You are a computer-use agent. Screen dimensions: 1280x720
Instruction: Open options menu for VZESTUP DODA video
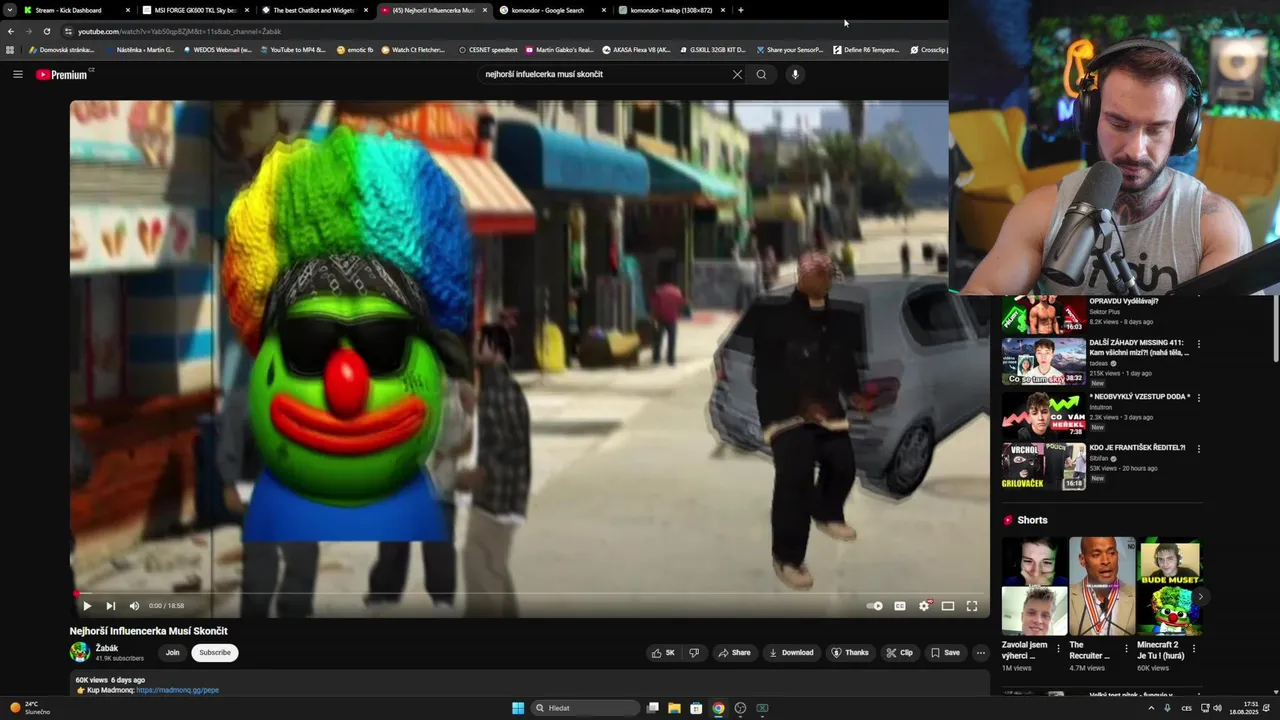(1199, 397)
